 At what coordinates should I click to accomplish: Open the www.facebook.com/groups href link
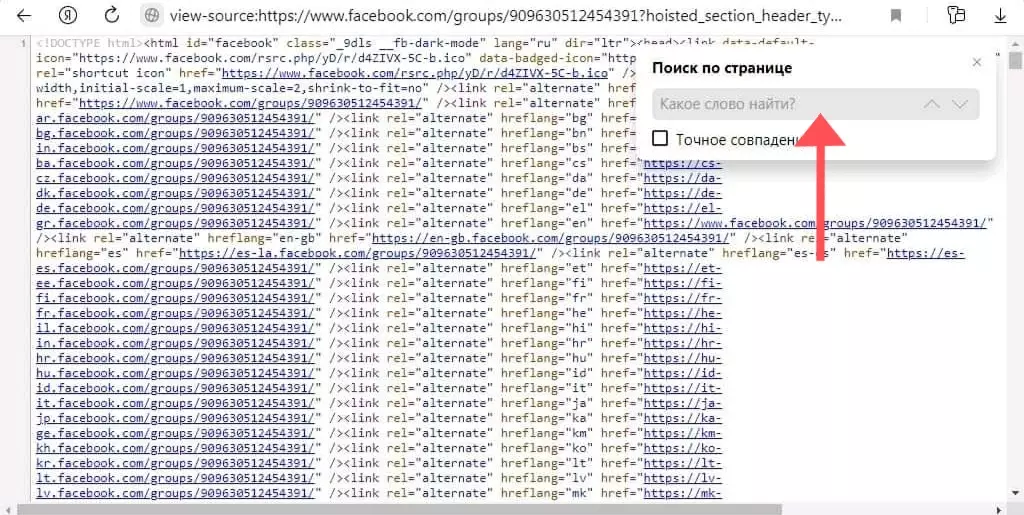pos(253,103)
